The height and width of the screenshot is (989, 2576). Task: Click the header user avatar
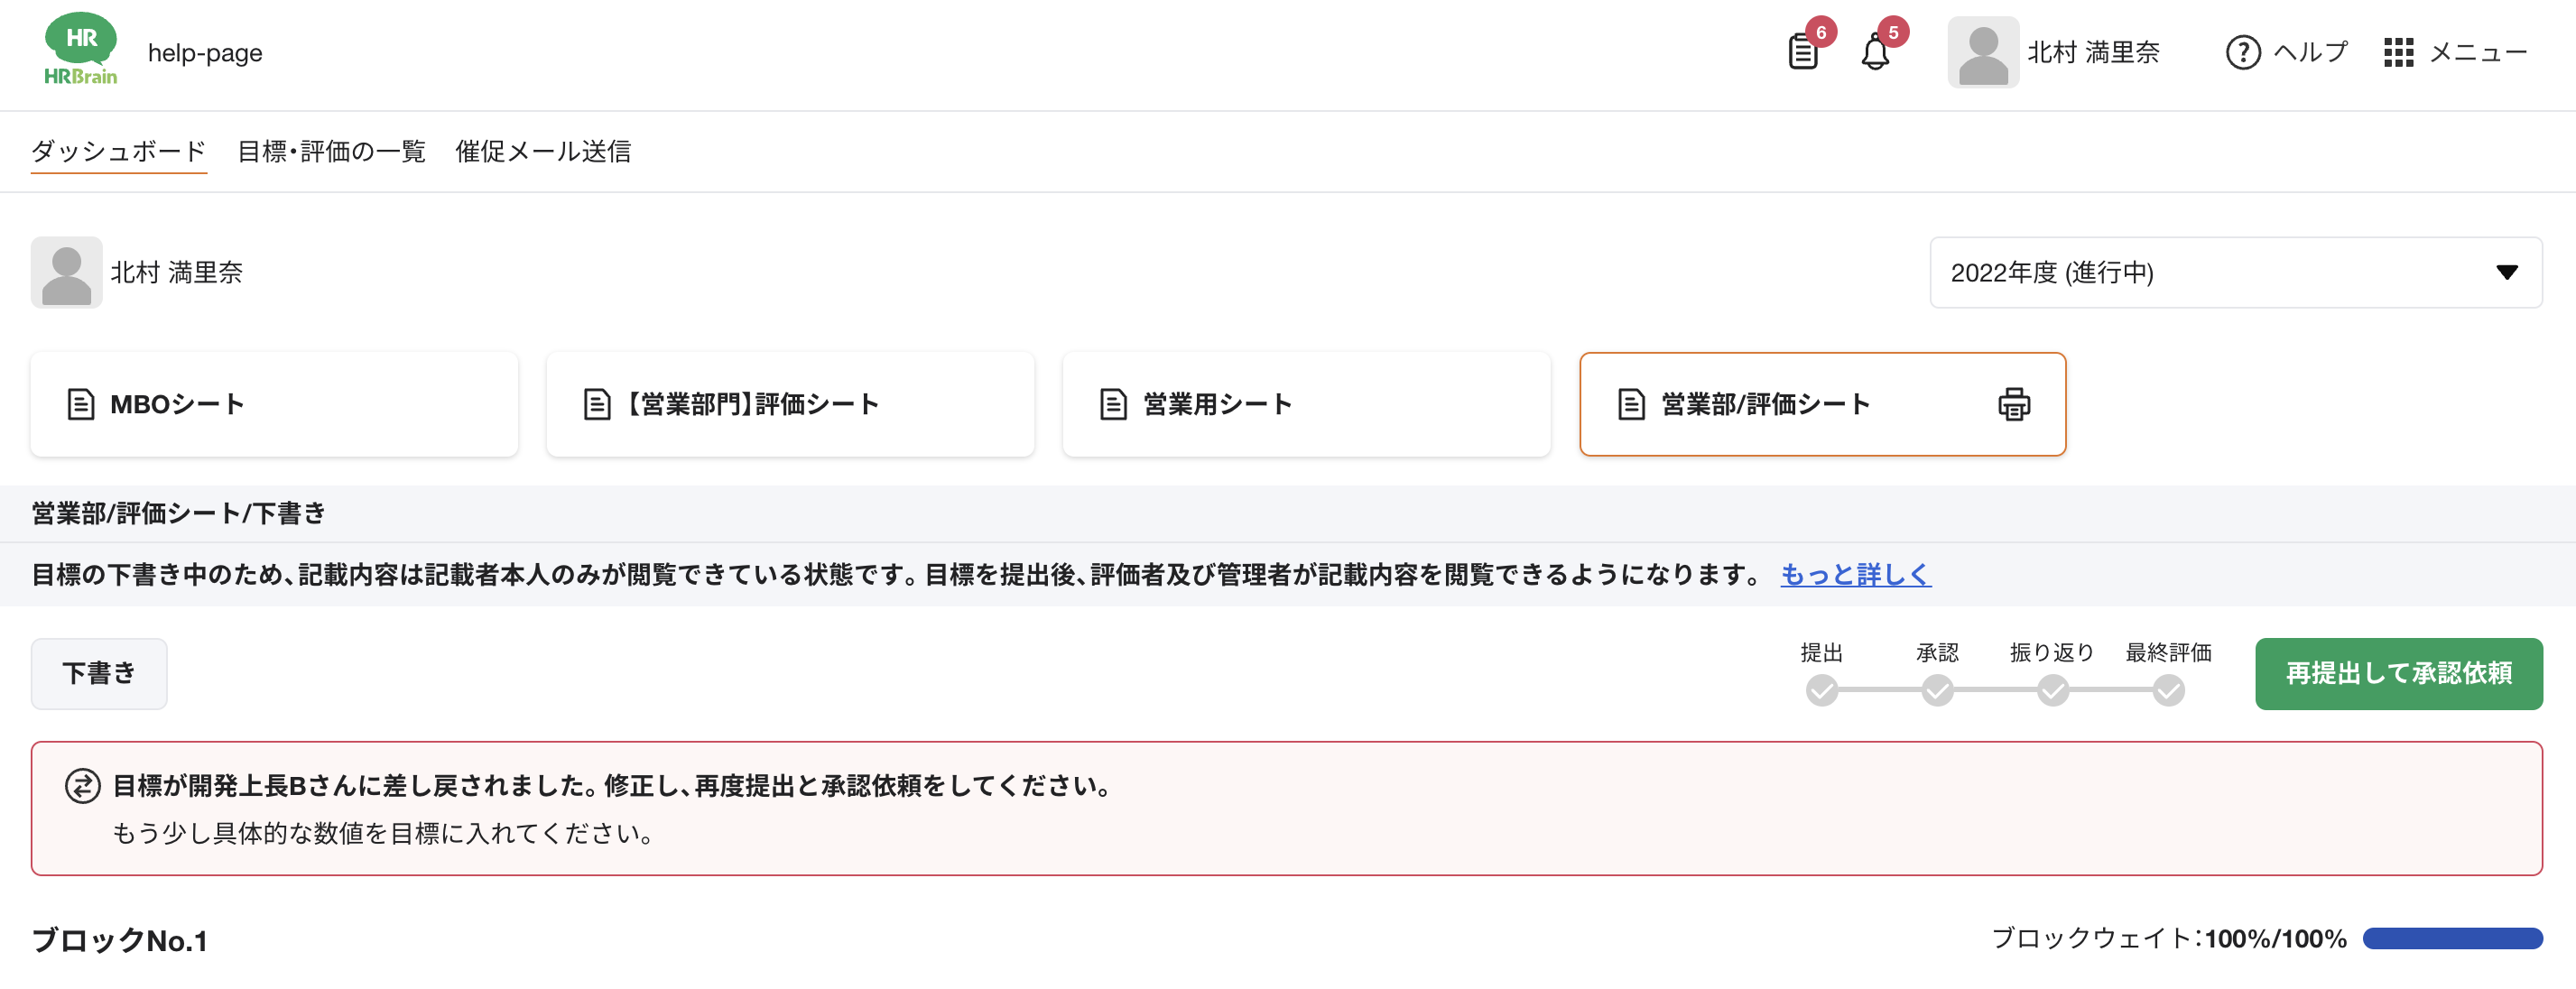coord(1982,52)
